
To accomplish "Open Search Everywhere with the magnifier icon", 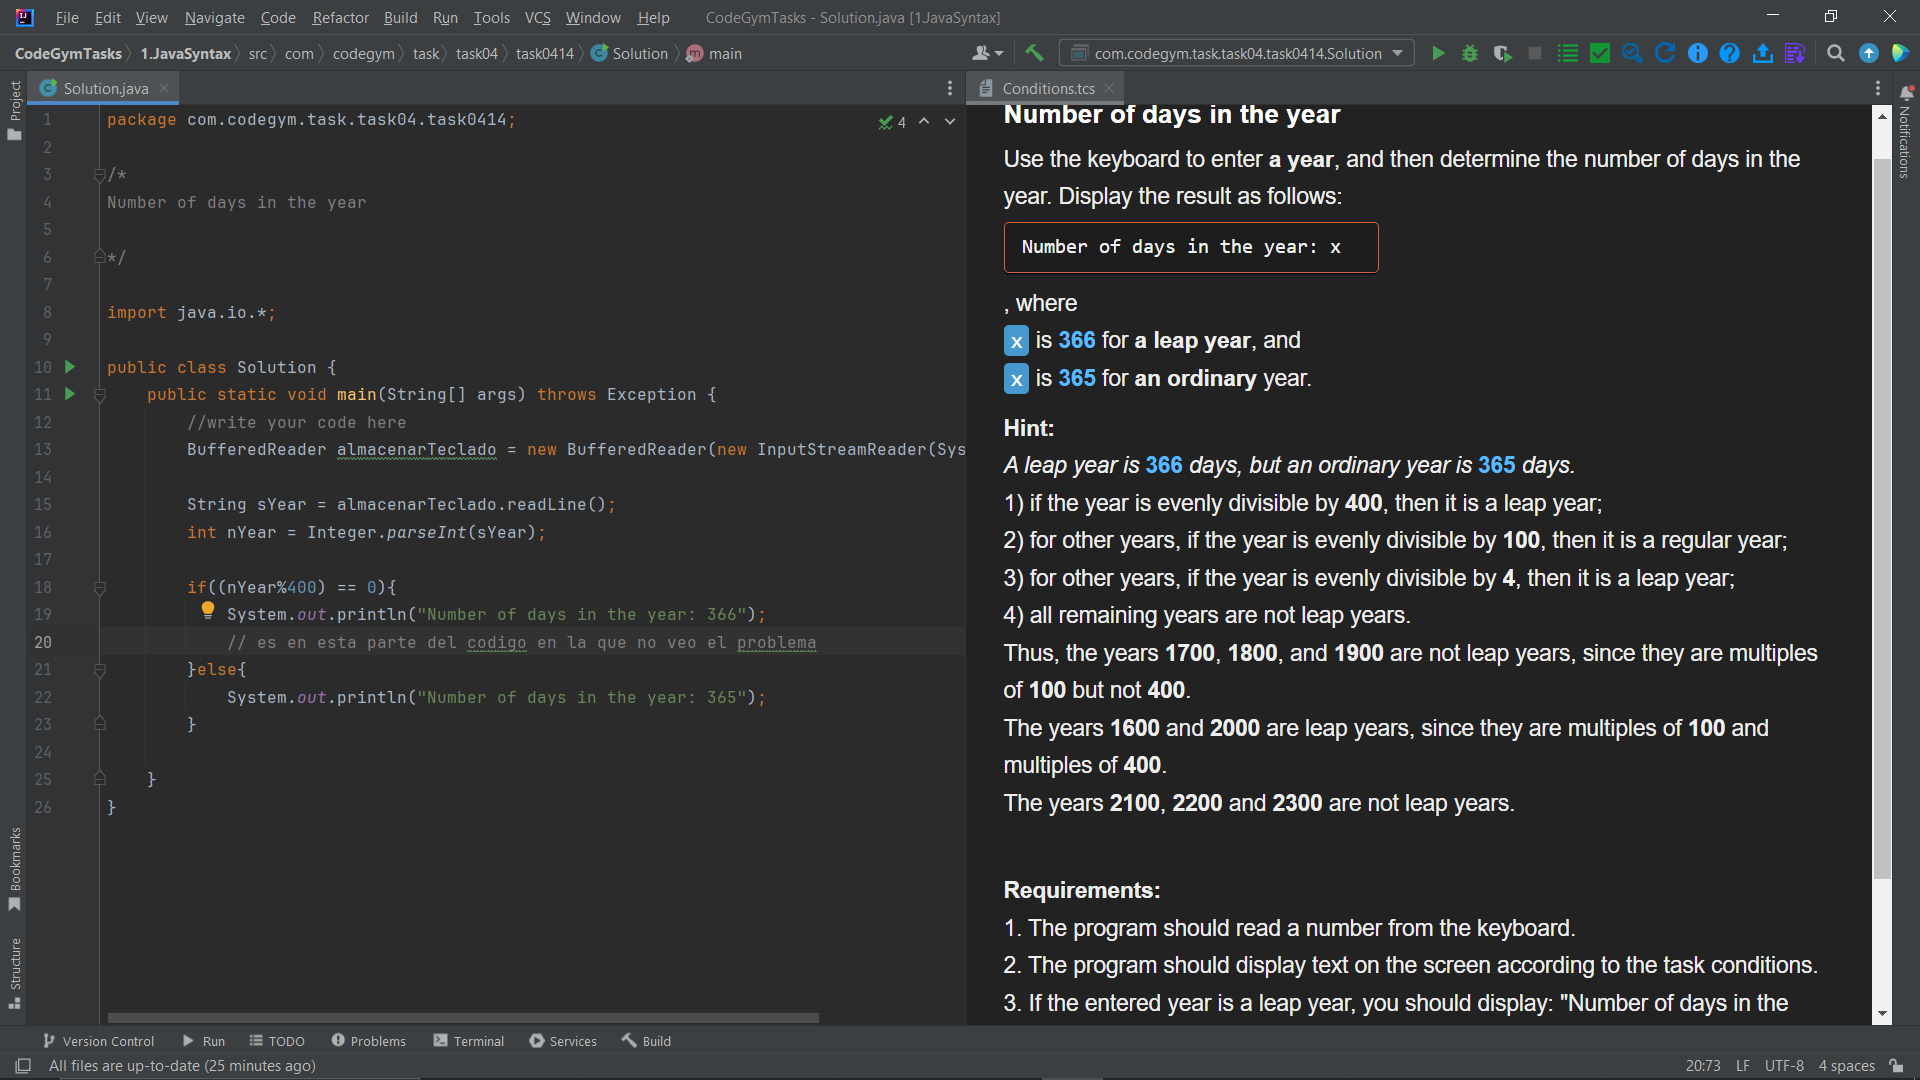I will point(1835,53).
